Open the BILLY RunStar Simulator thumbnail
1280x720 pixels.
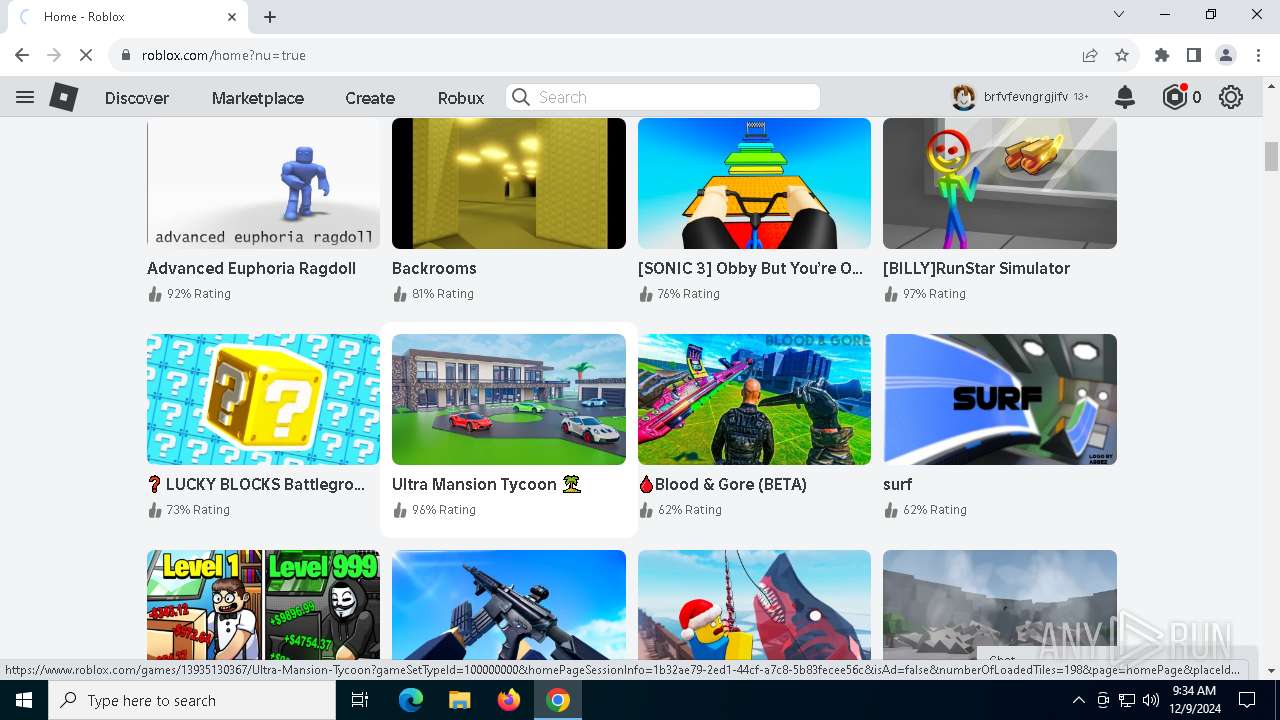click(1000, 183)
